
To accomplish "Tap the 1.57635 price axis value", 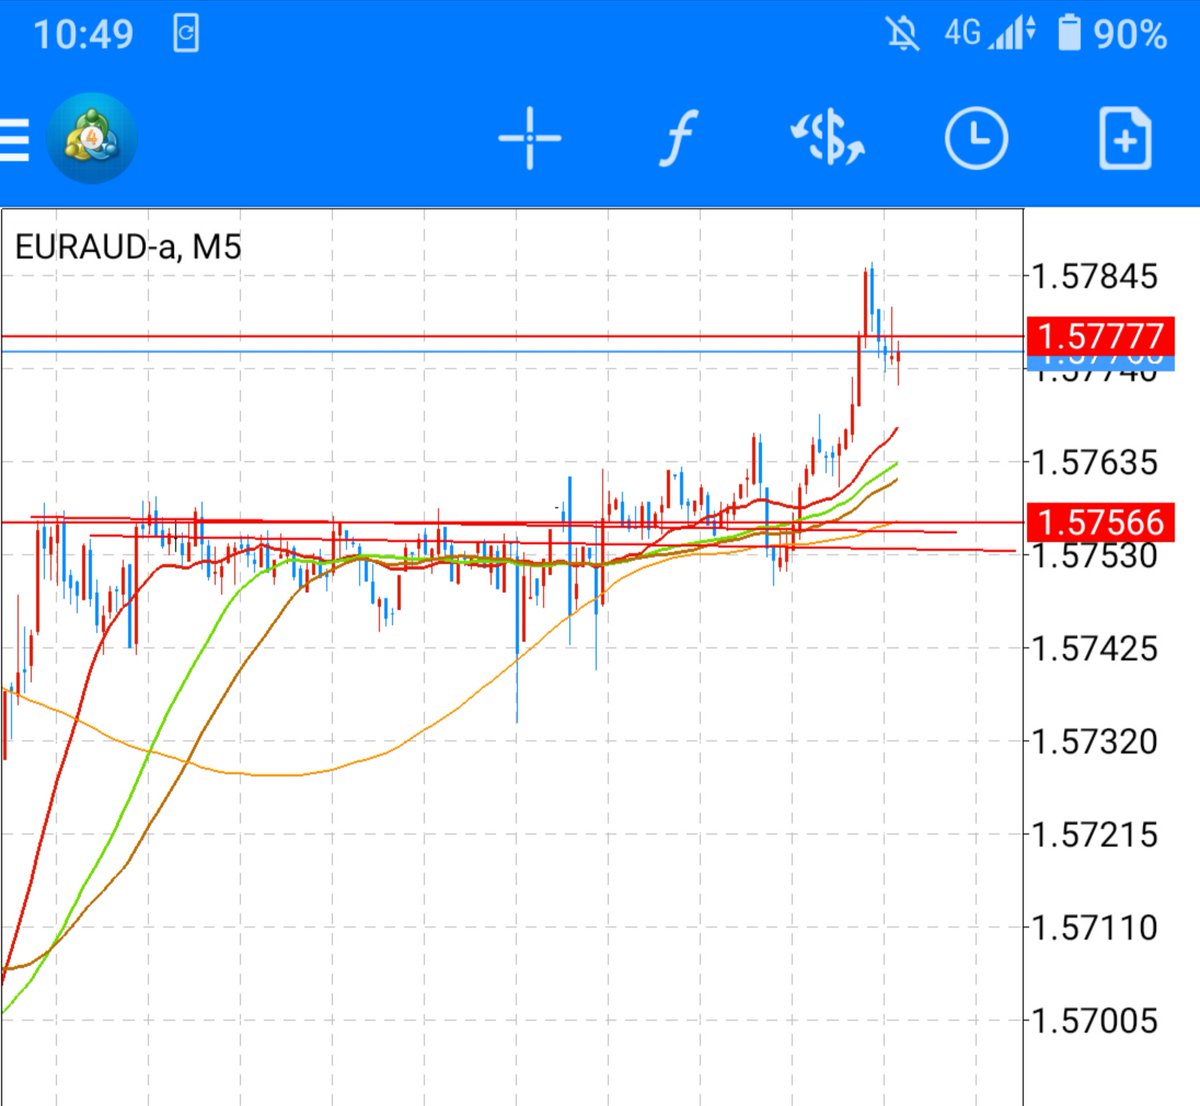I will (1095, 462).
